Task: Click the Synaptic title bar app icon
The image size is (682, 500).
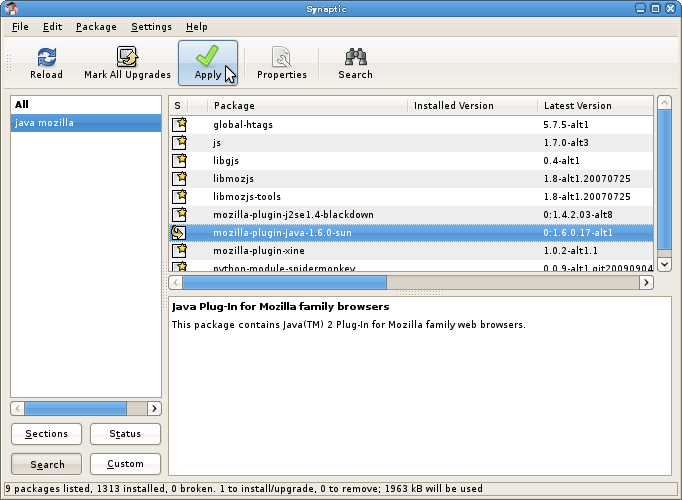Action: [11, 9]
